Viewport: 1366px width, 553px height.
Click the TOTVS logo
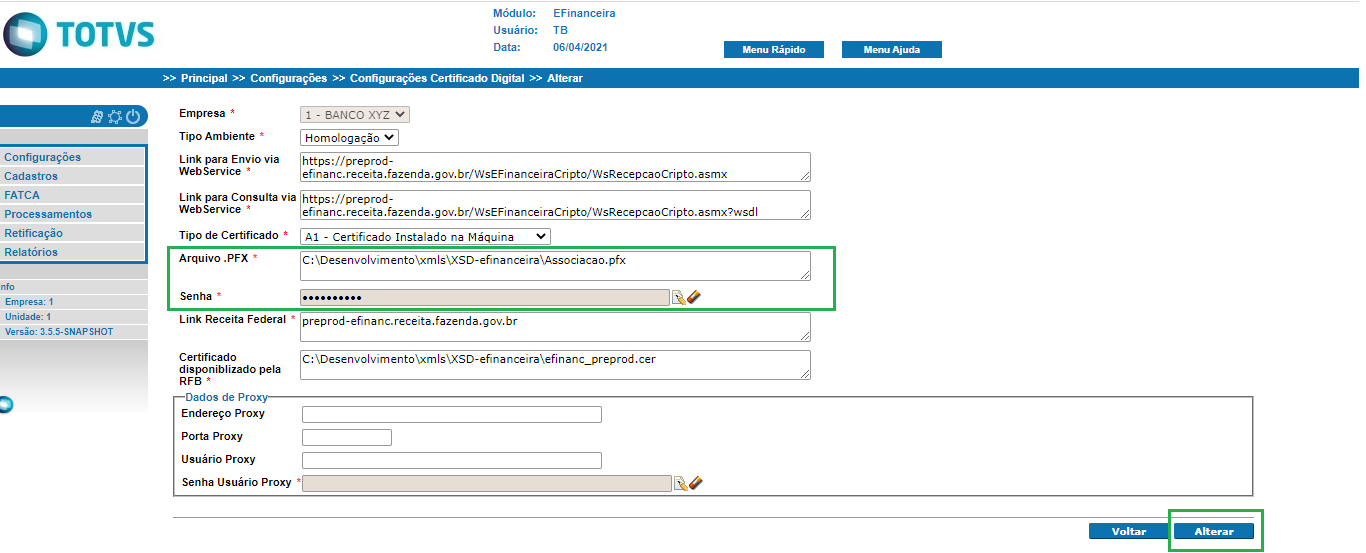(x=80, y=35)
